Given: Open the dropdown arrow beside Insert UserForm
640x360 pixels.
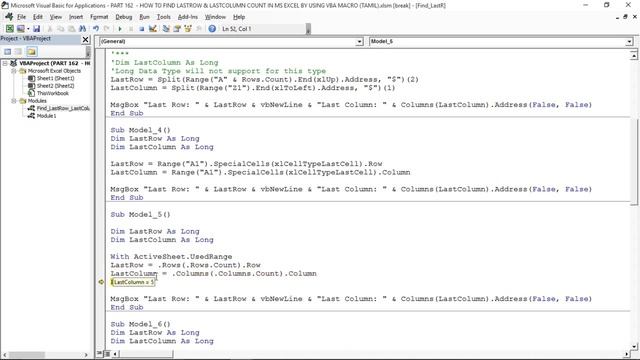Looking at the screenshot, I should pos(28,29).
